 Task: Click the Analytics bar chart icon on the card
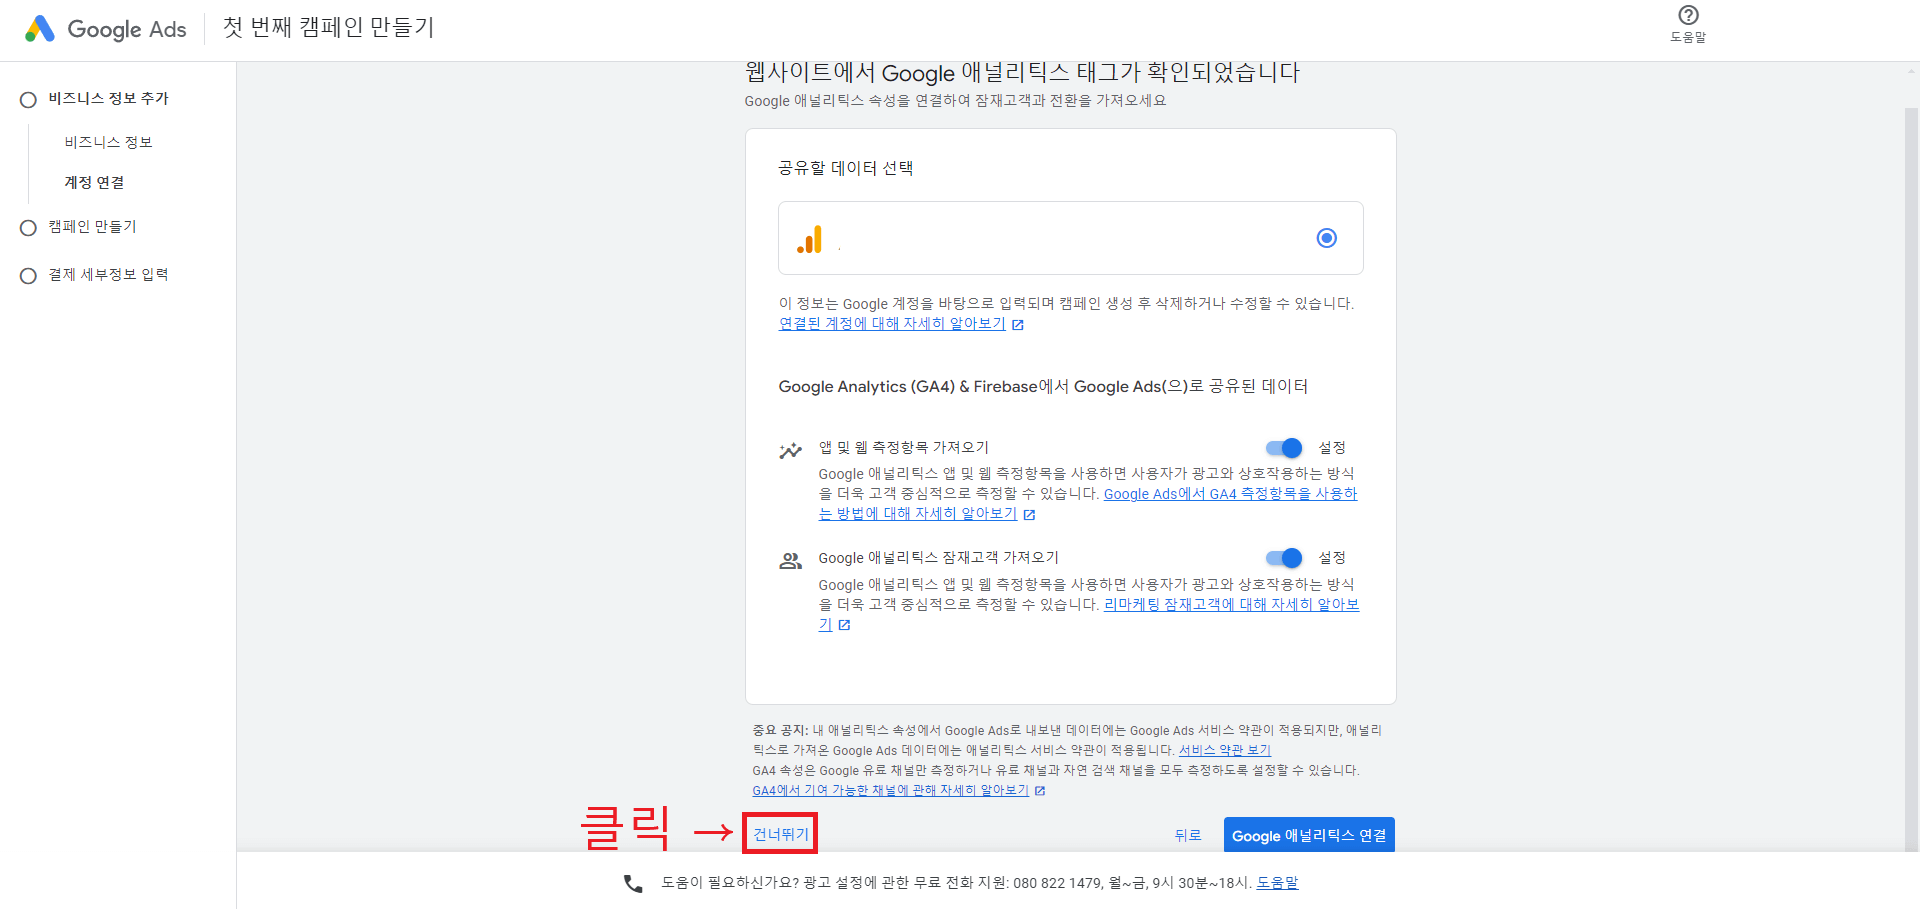pyautogui.click(x=810, y=239)
